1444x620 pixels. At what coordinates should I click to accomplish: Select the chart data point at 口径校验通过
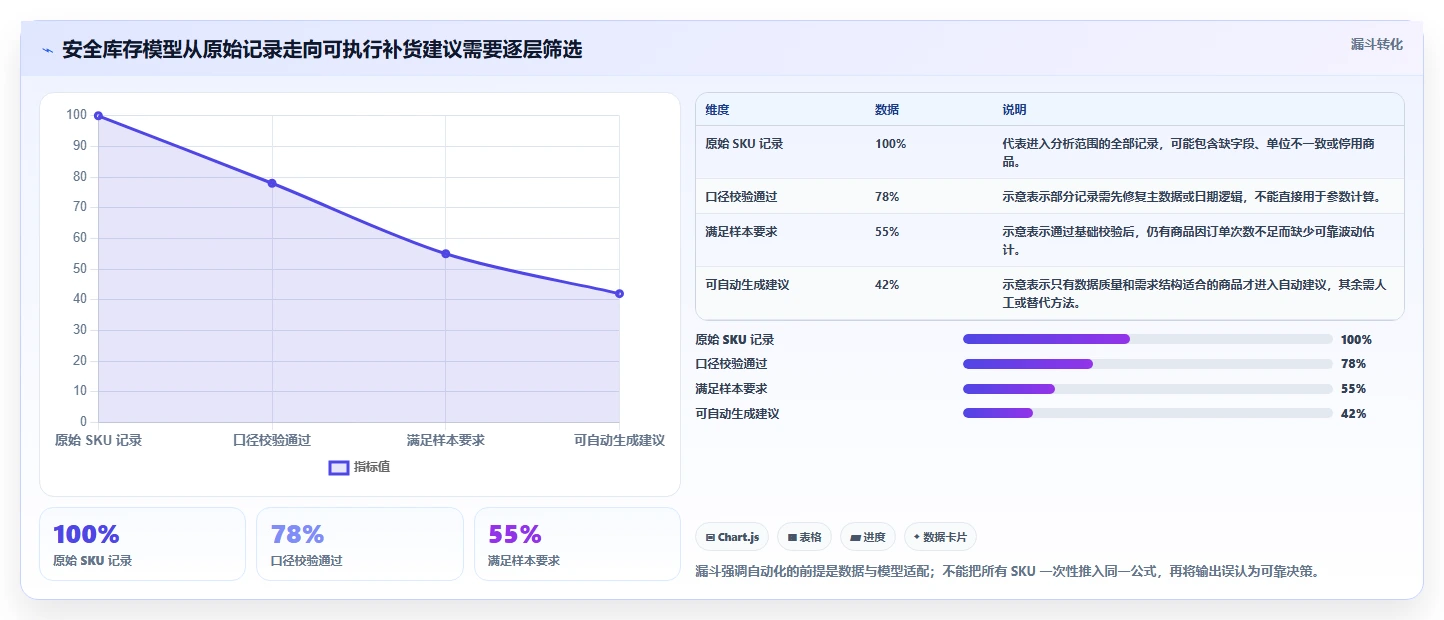[x=272, y=183]
